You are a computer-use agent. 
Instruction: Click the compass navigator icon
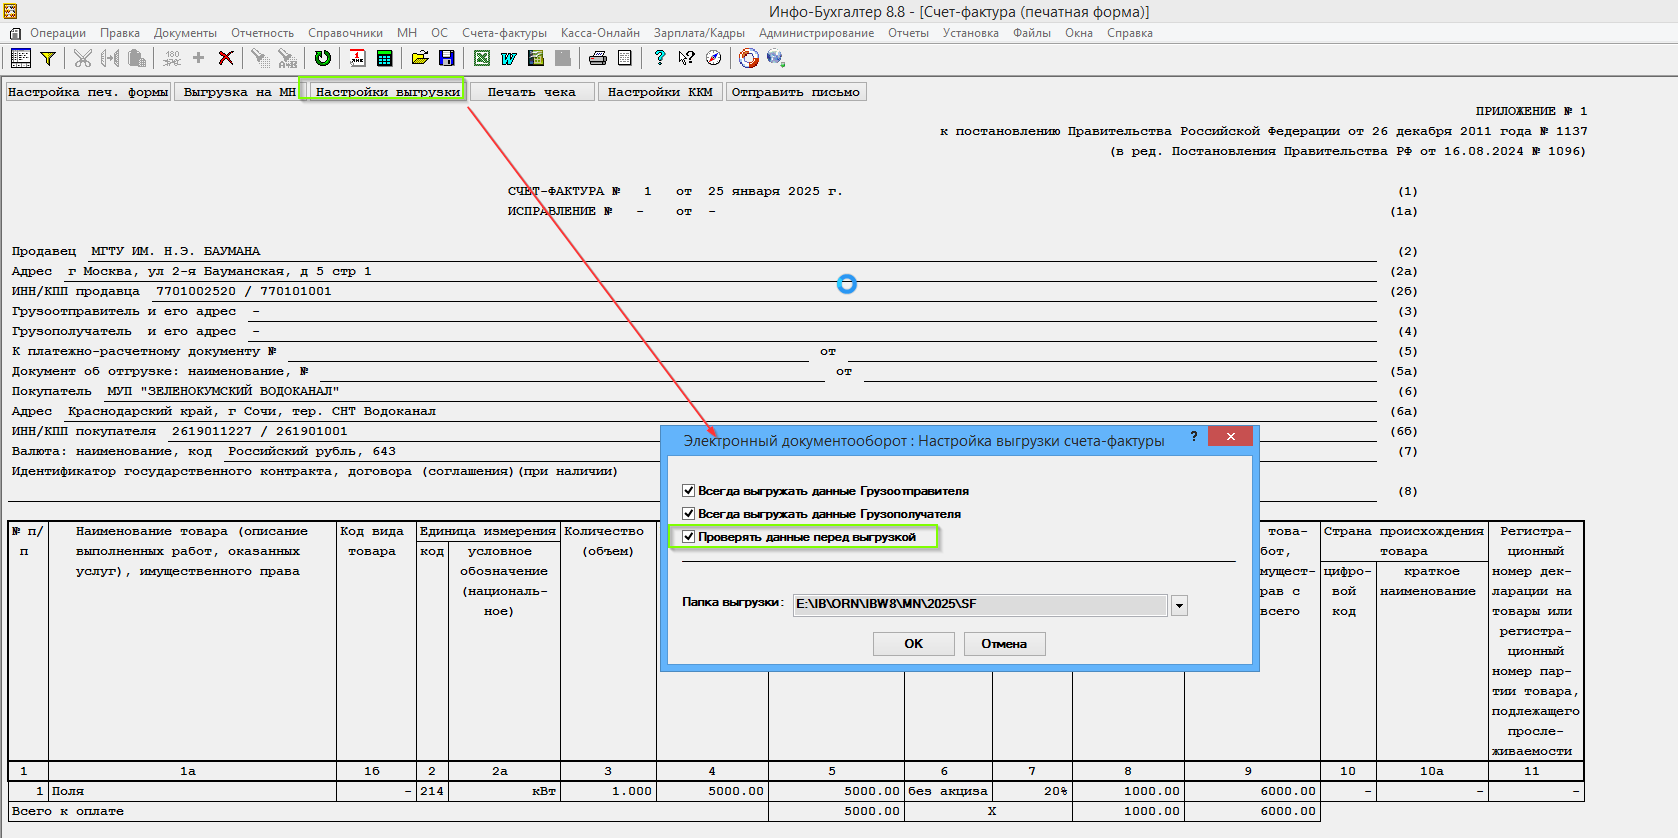[x=713, y=58]
